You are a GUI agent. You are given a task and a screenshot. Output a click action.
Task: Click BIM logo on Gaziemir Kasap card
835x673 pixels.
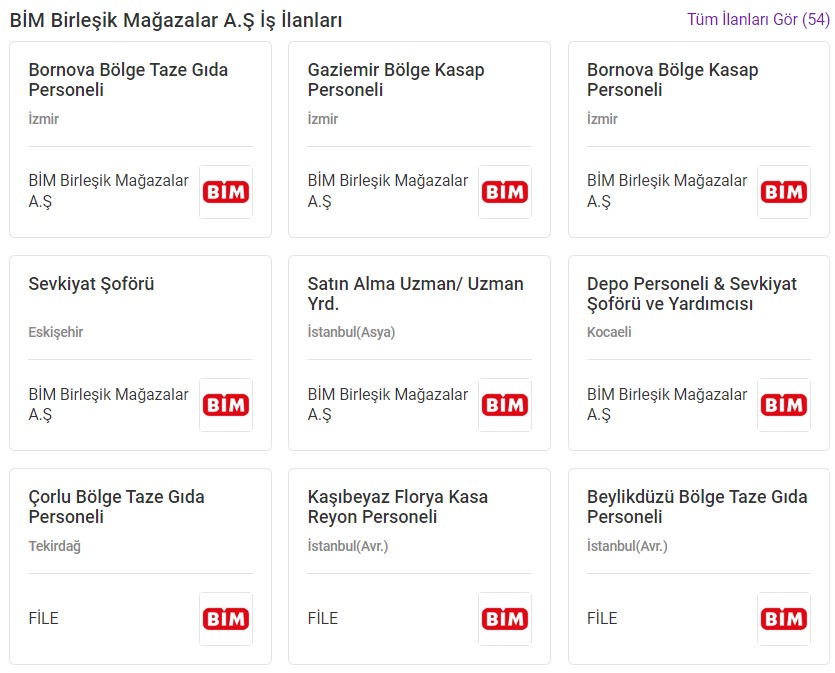coord(505,192)
